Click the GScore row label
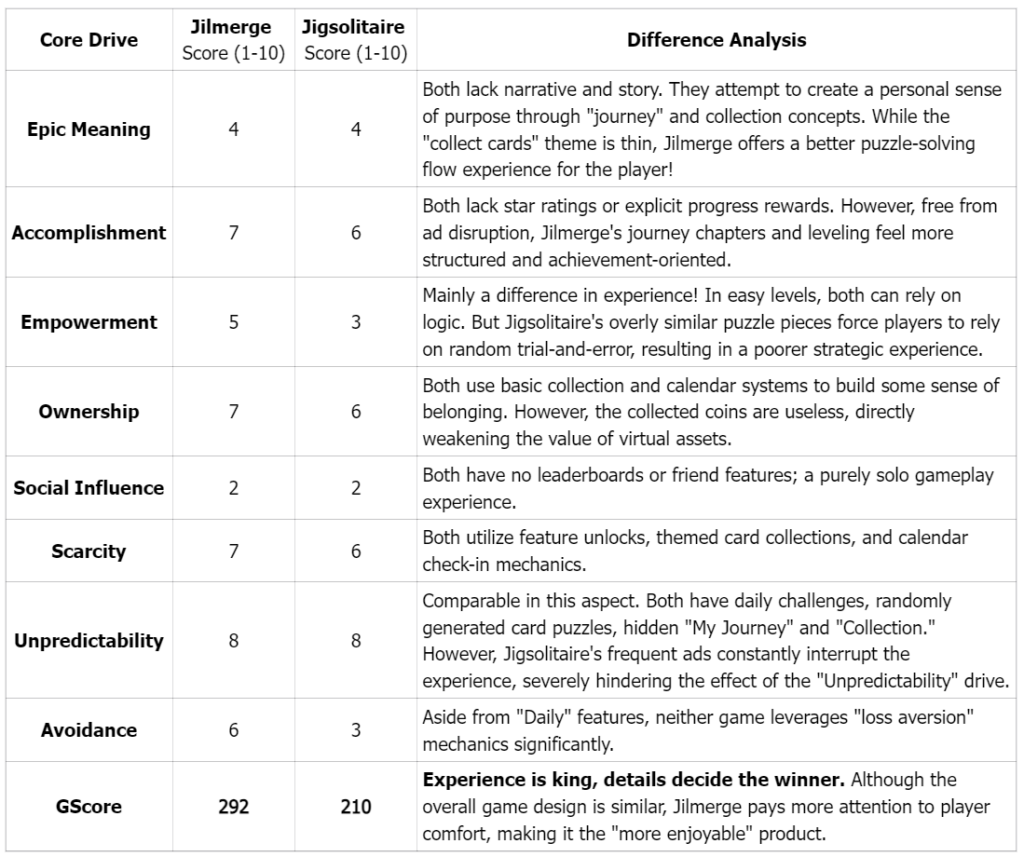The height and width of the screenshot is (857, 1024). click(x=89, y=806)
